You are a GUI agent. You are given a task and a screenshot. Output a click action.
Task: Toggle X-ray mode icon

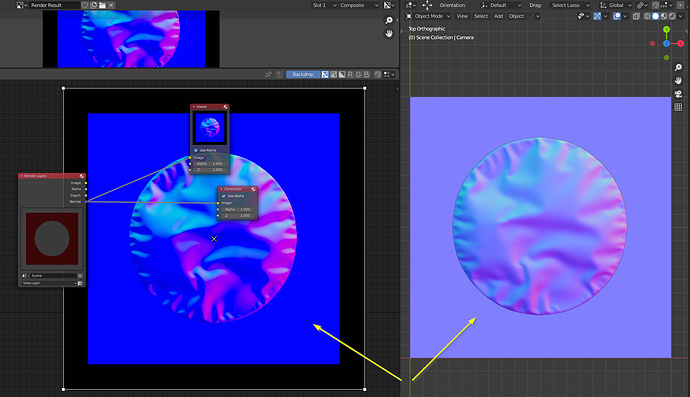(x=636, y=16)
